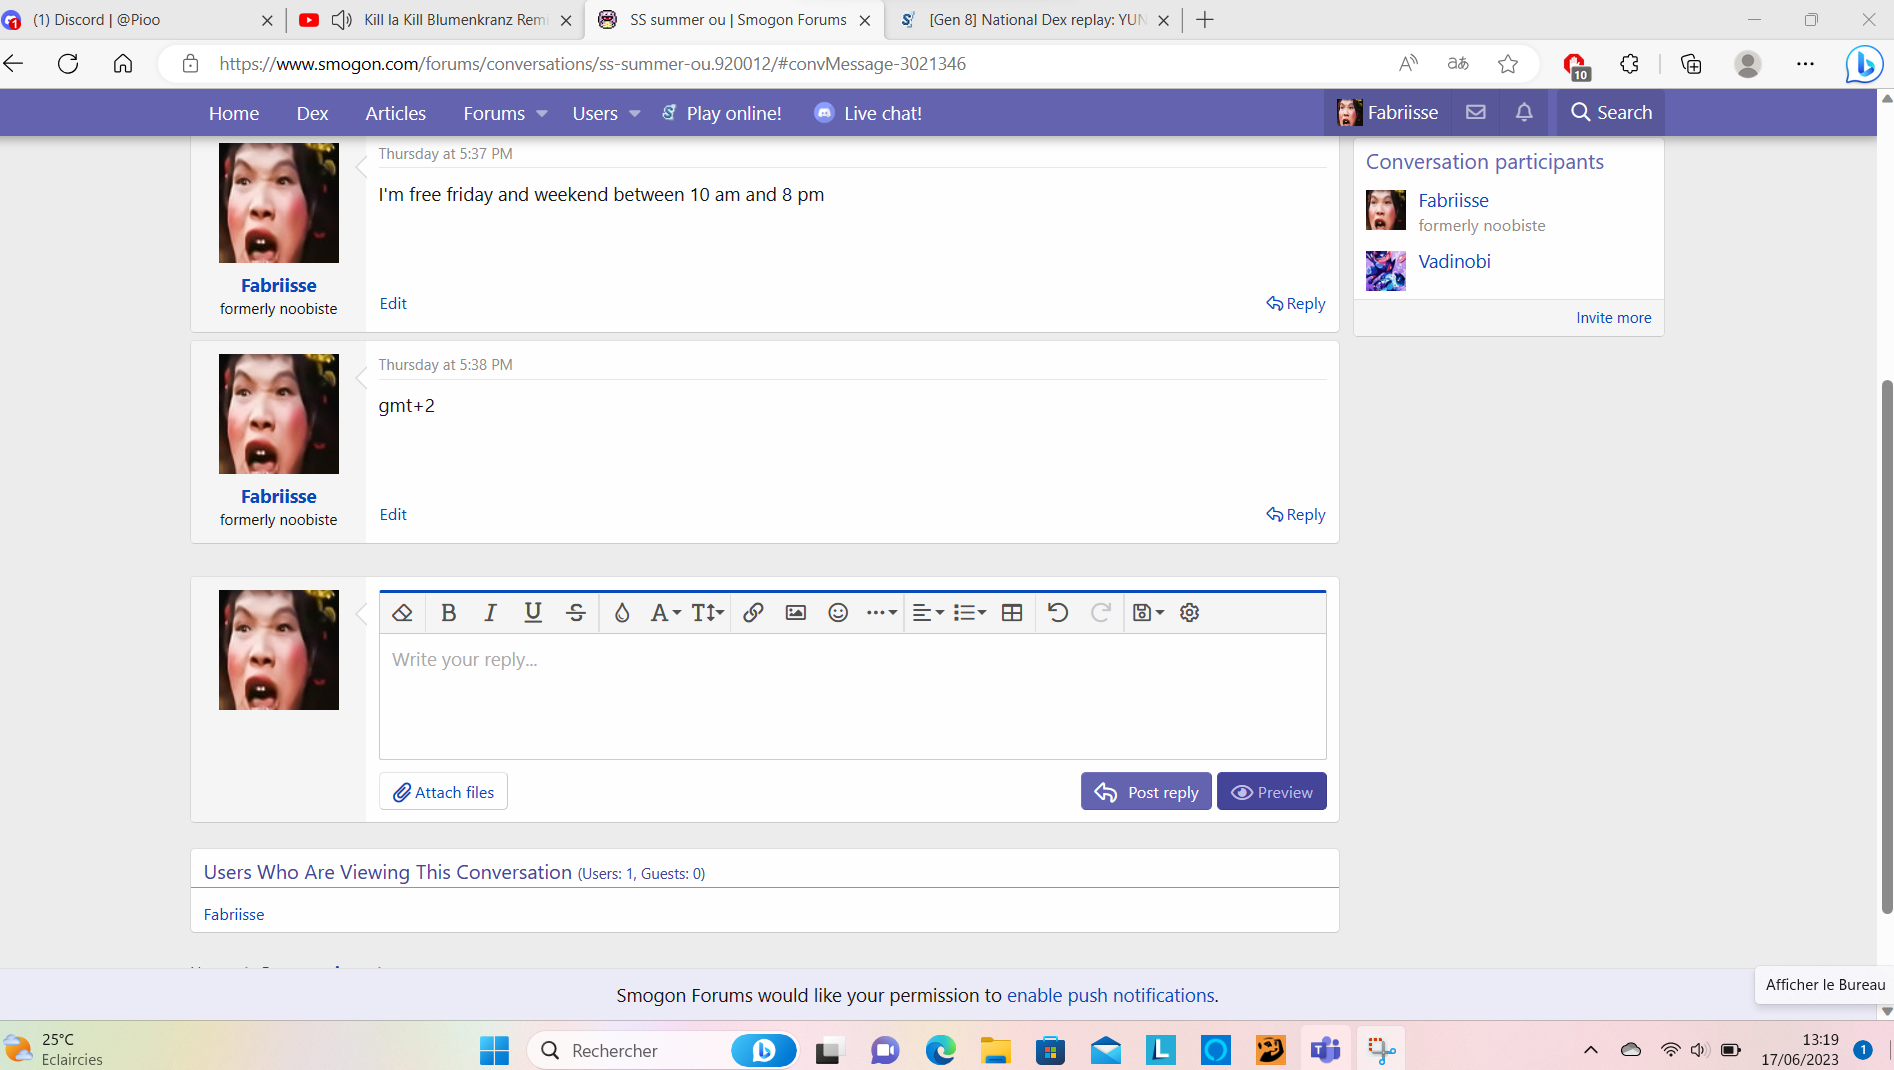Insert a link with the chain icon
This screenshot has width=1894, height=1070.
(753, 613)
